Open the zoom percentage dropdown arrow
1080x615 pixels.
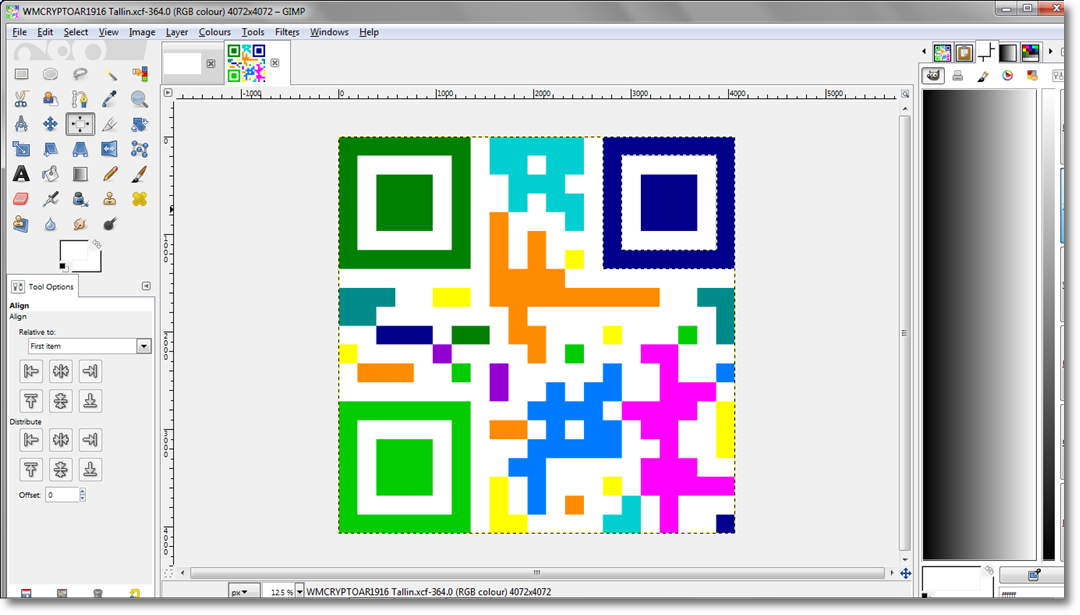[300, 592]
